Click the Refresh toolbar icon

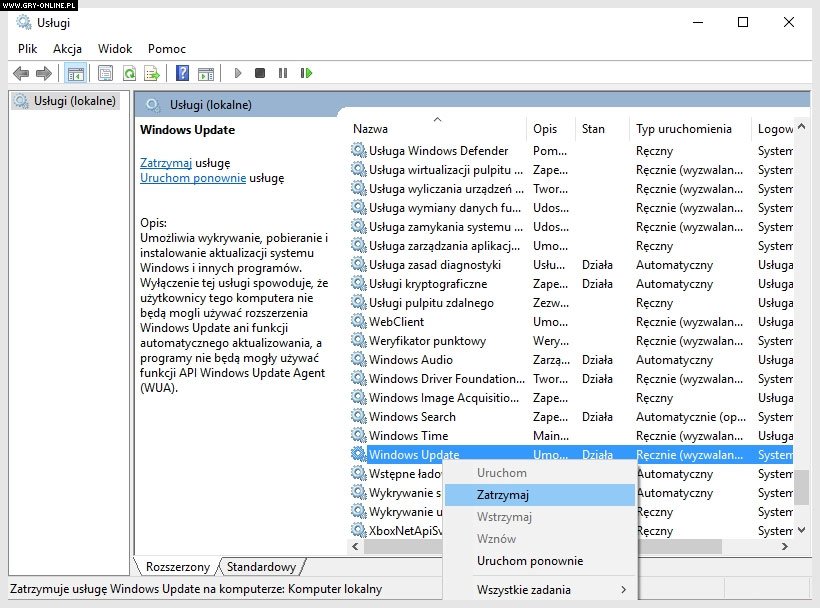pos(129,73)
